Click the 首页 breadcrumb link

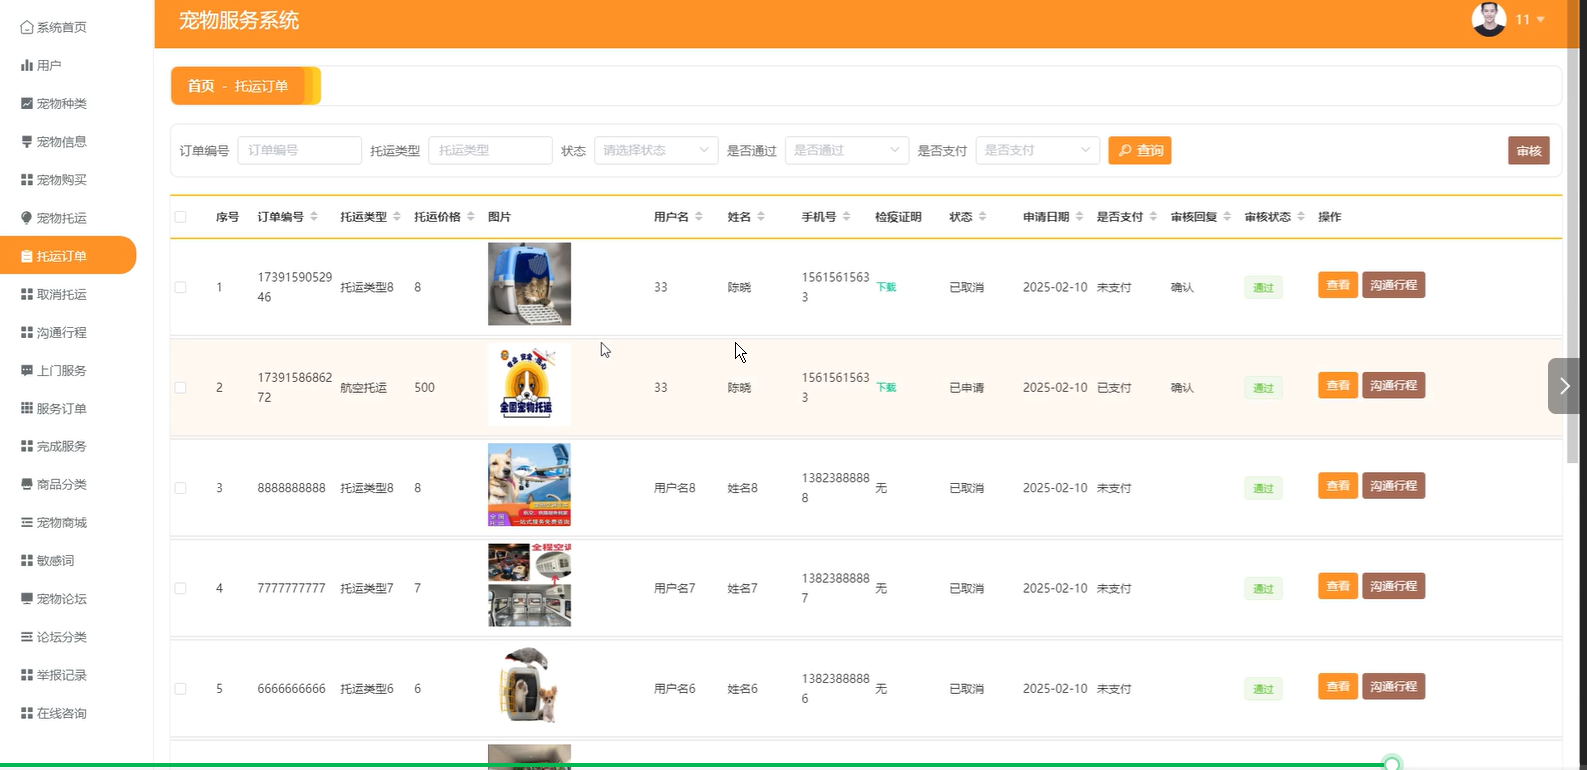[x=201, y=86]
